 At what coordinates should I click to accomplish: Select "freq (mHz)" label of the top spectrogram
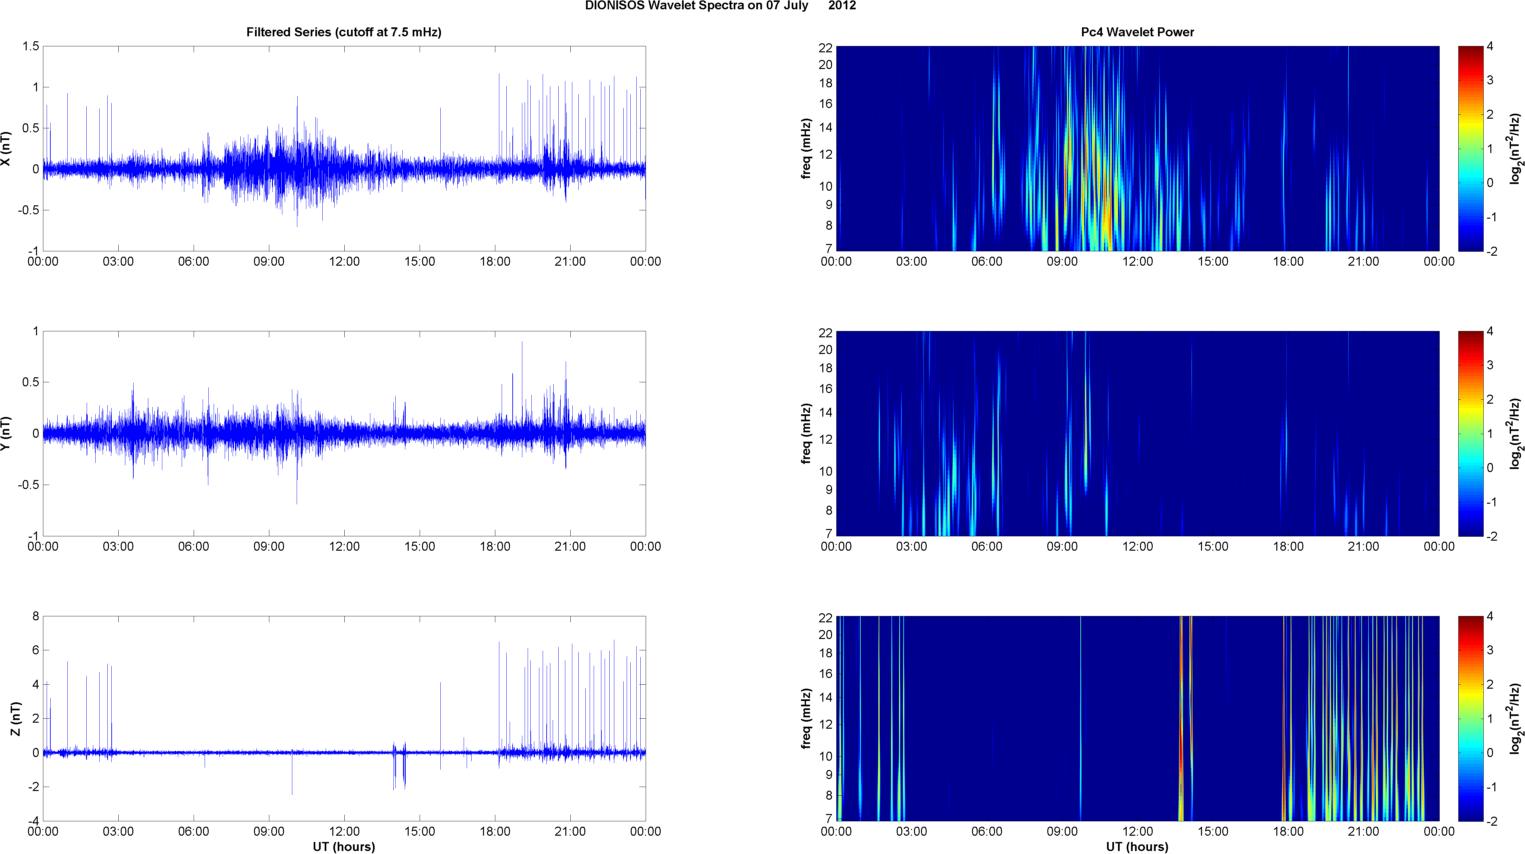point(806,149)
